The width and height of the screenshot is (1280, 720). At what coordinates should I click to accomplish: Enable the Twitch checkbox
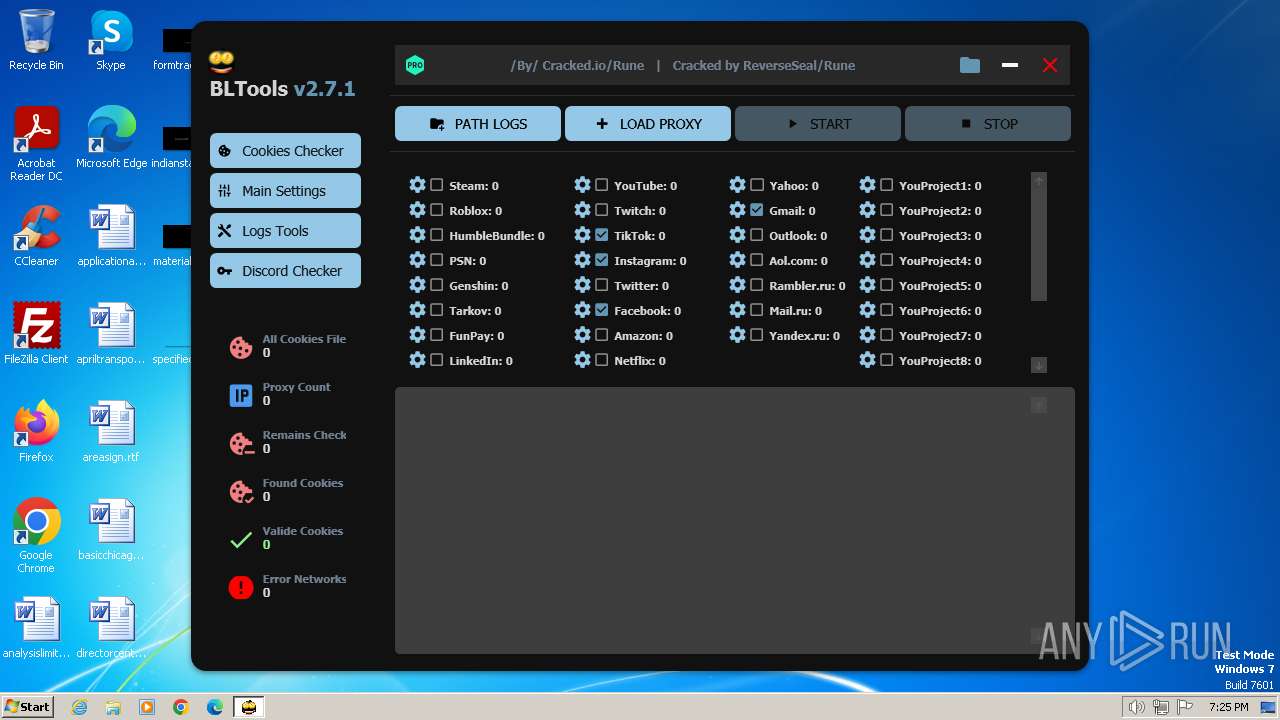602,210
